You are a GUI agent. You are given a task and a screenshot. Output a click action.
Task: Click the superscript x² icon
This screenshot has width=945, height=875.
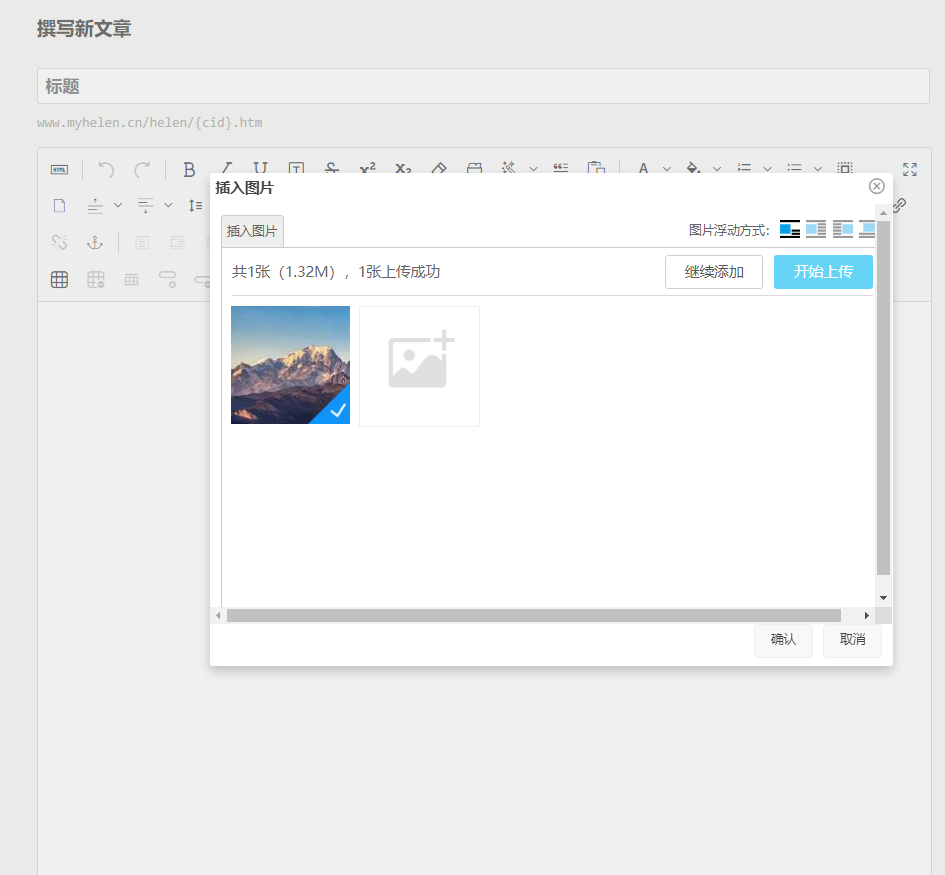pos(368,169)
